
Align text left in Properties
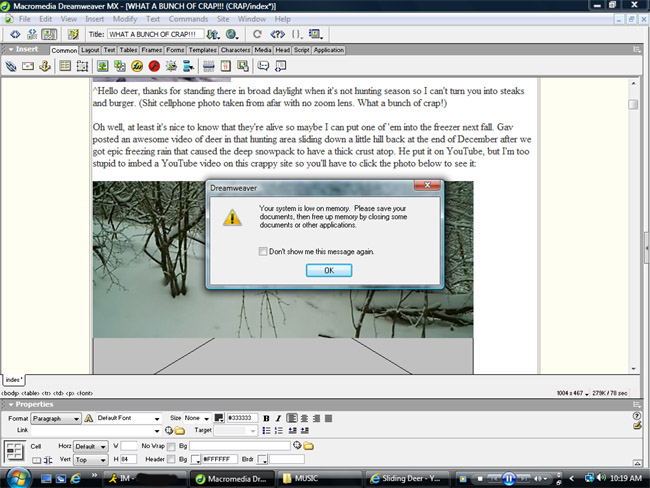pyautogui.click(x=292, y=418)
